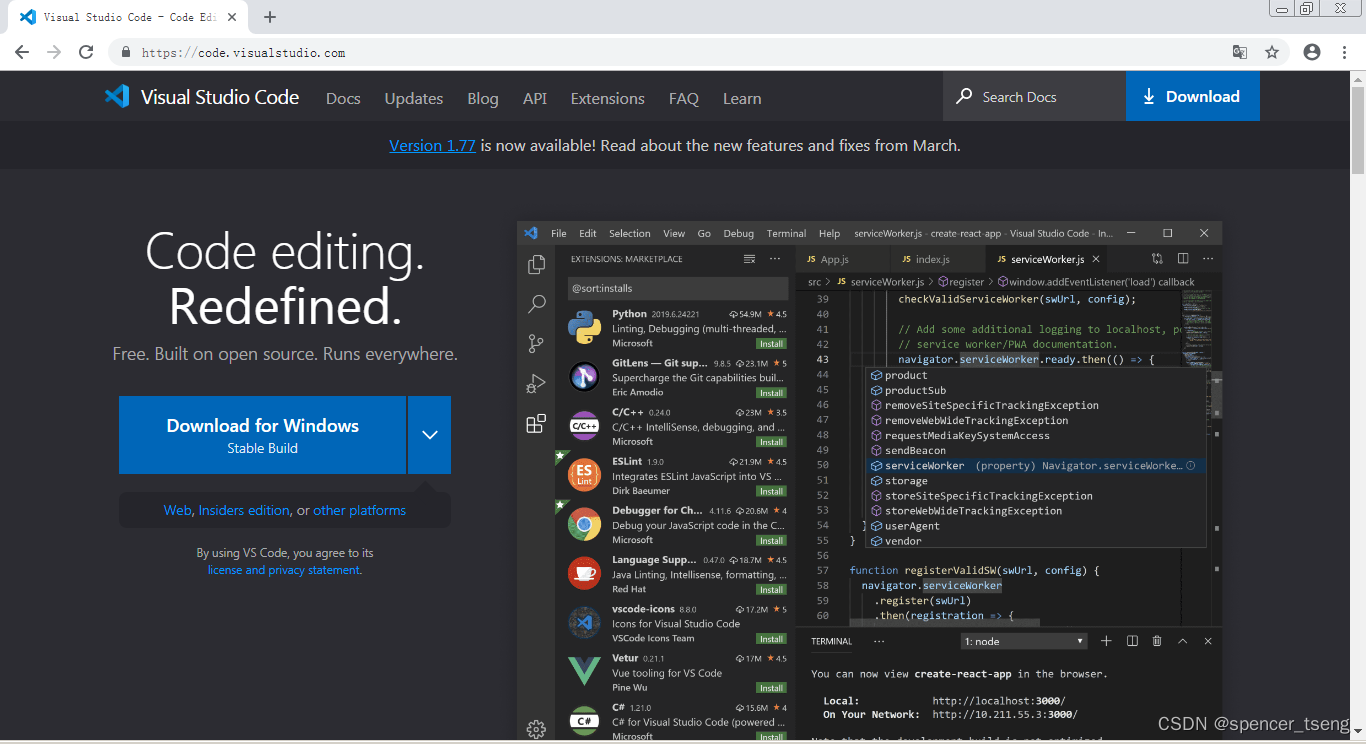Viewport: 1366px width, 744px height.
Task: Open the Extensions panel More Actions ellipsis
Action: [774, 258]
